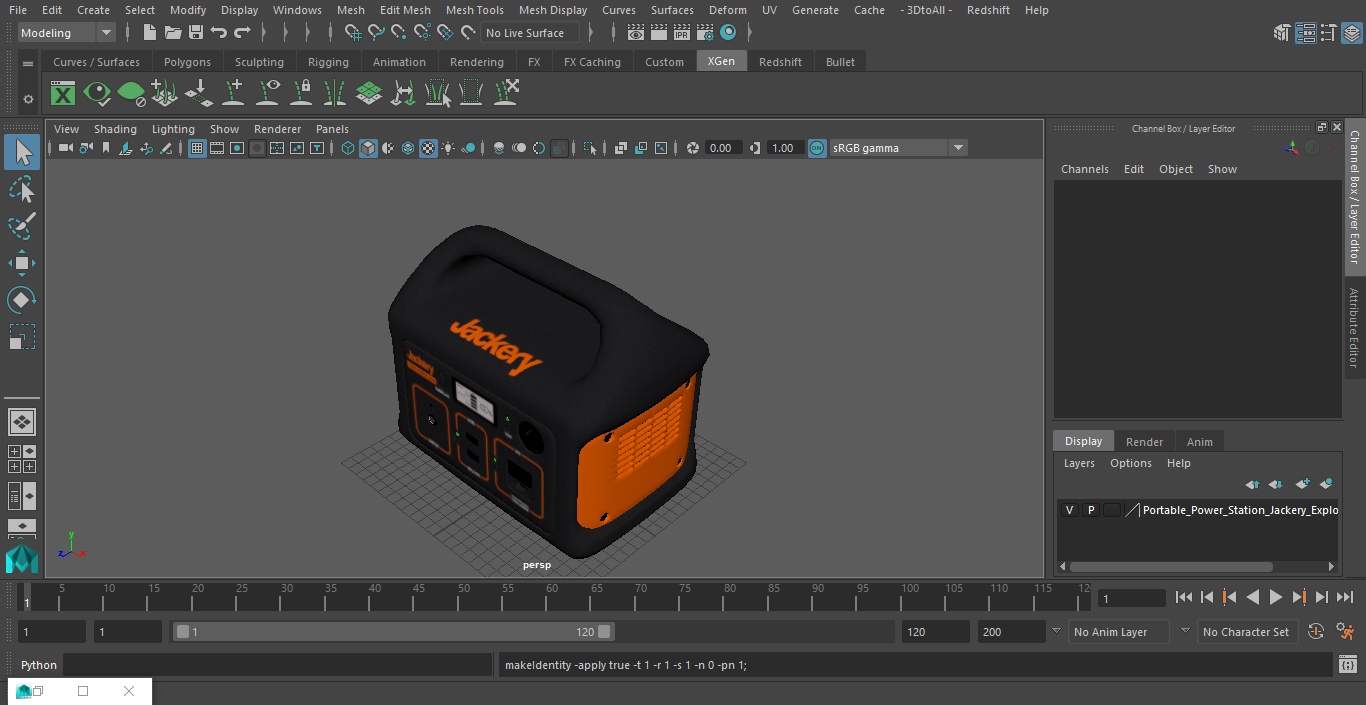Image resolution: width=1366 pixels, height=705 pixels.
Task: Click the delete guide X icon on shelf
Action: 505,94
